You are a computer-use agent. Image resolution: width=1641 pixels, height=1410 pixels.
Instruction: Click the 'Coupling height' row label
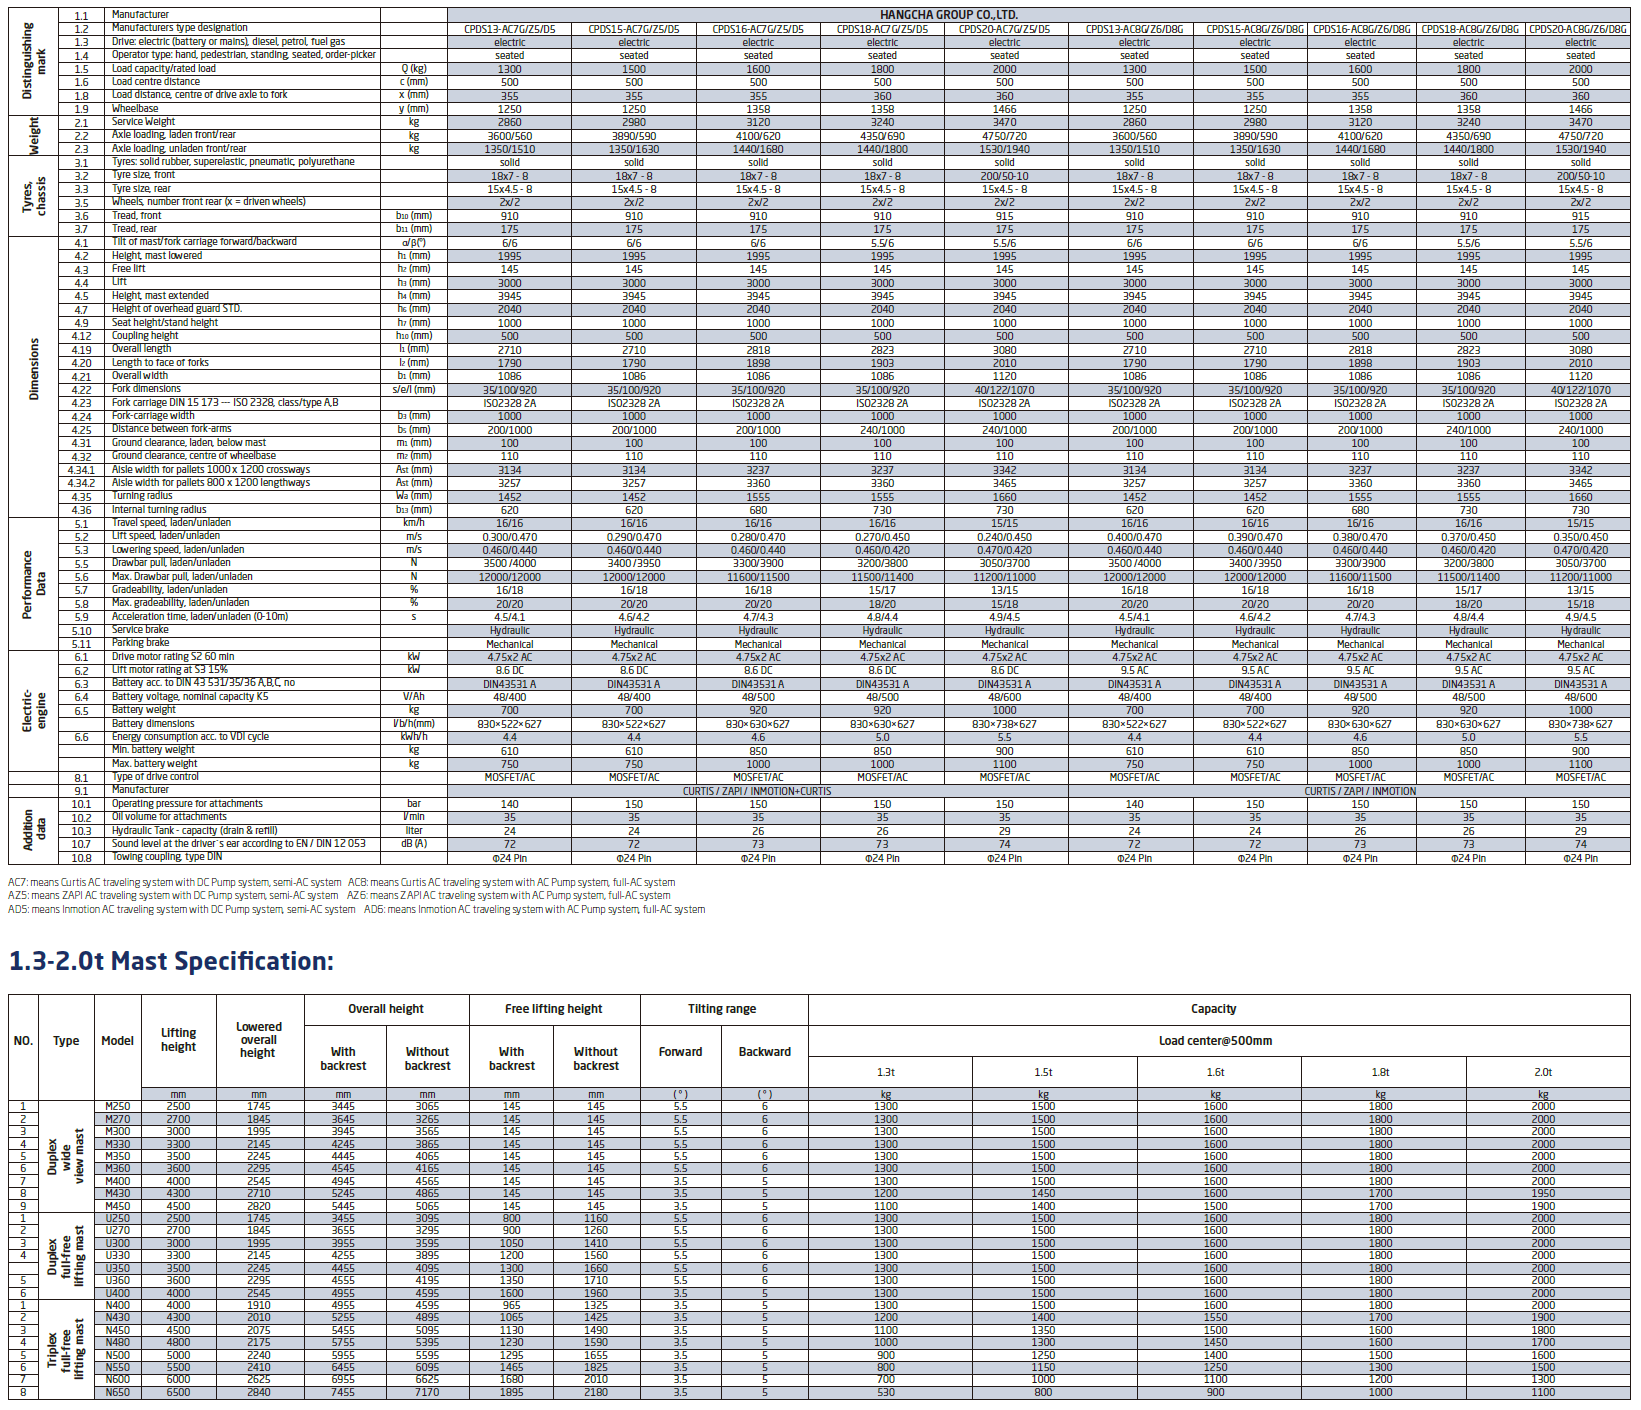coord(145,336)
